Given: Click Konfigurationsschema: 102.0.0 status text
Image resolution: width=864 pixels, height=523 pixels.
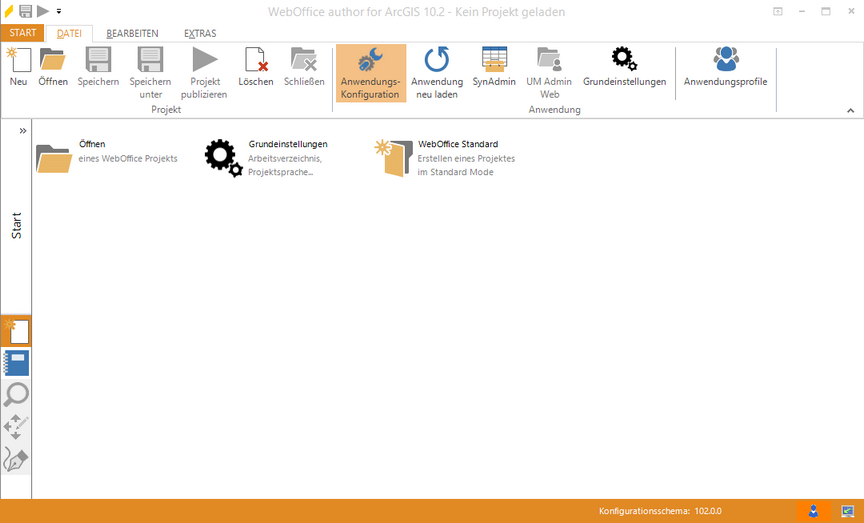Looking at the screenshot, I should click(660, 511).
